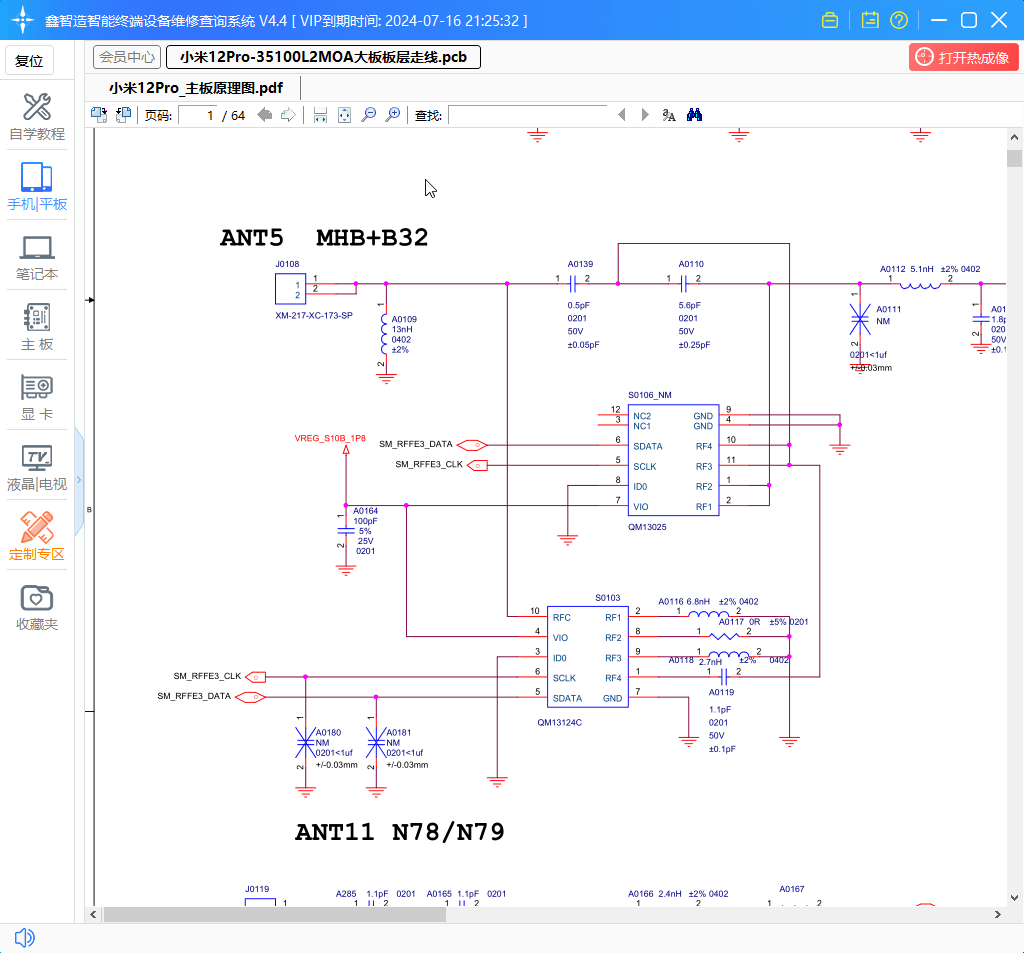This screenshot has width=1024, height=953.
Task: Open the 手机|平板 category in sidebar
Action: [x=37, y=186]
